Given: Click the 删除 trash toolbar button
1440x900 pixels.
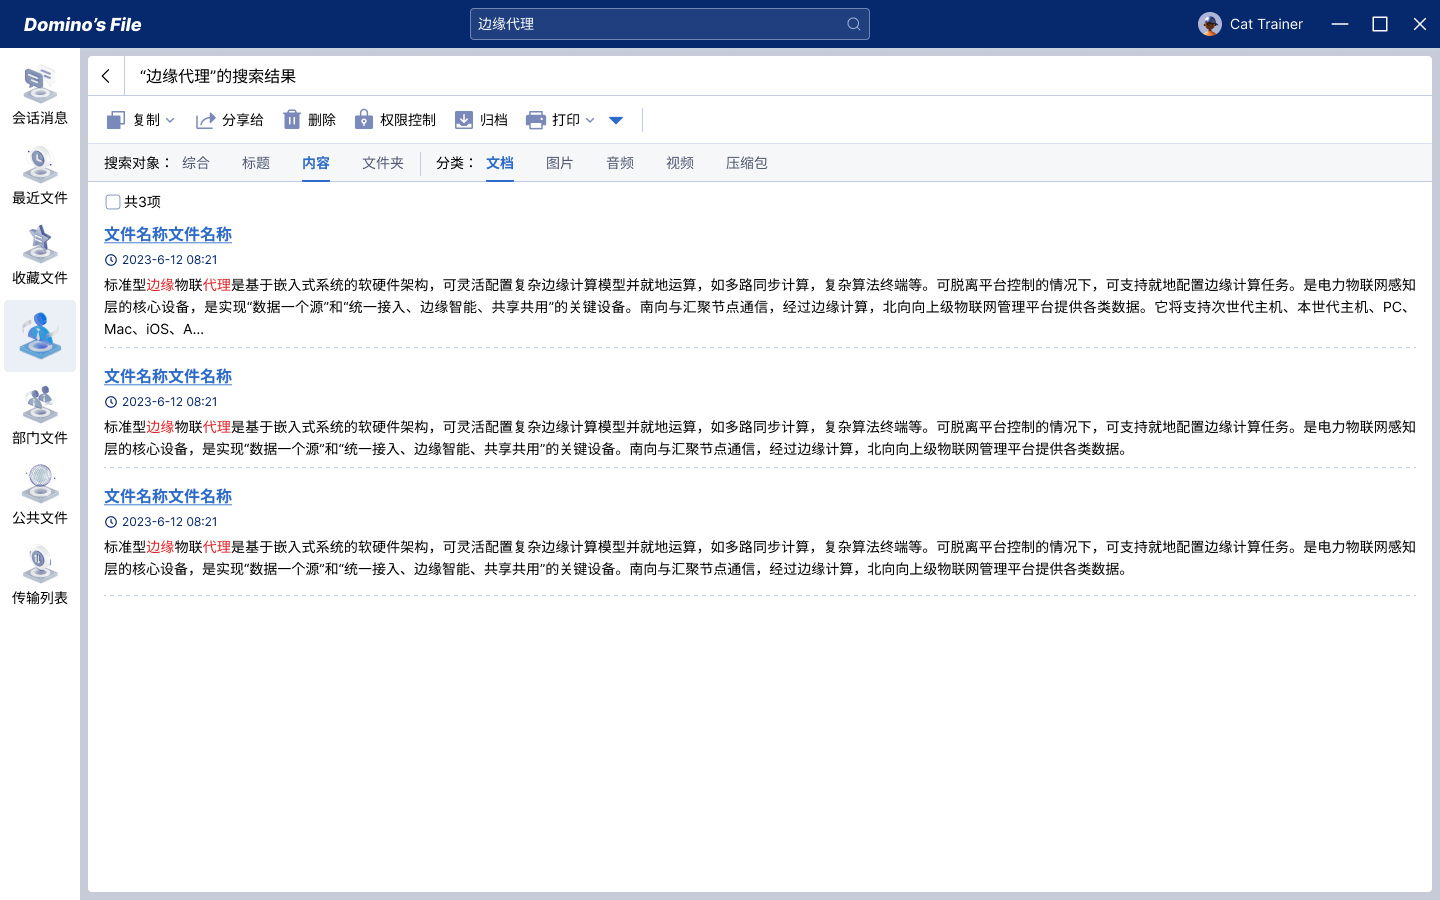Looking at the screenshot, I should (309, 120).
